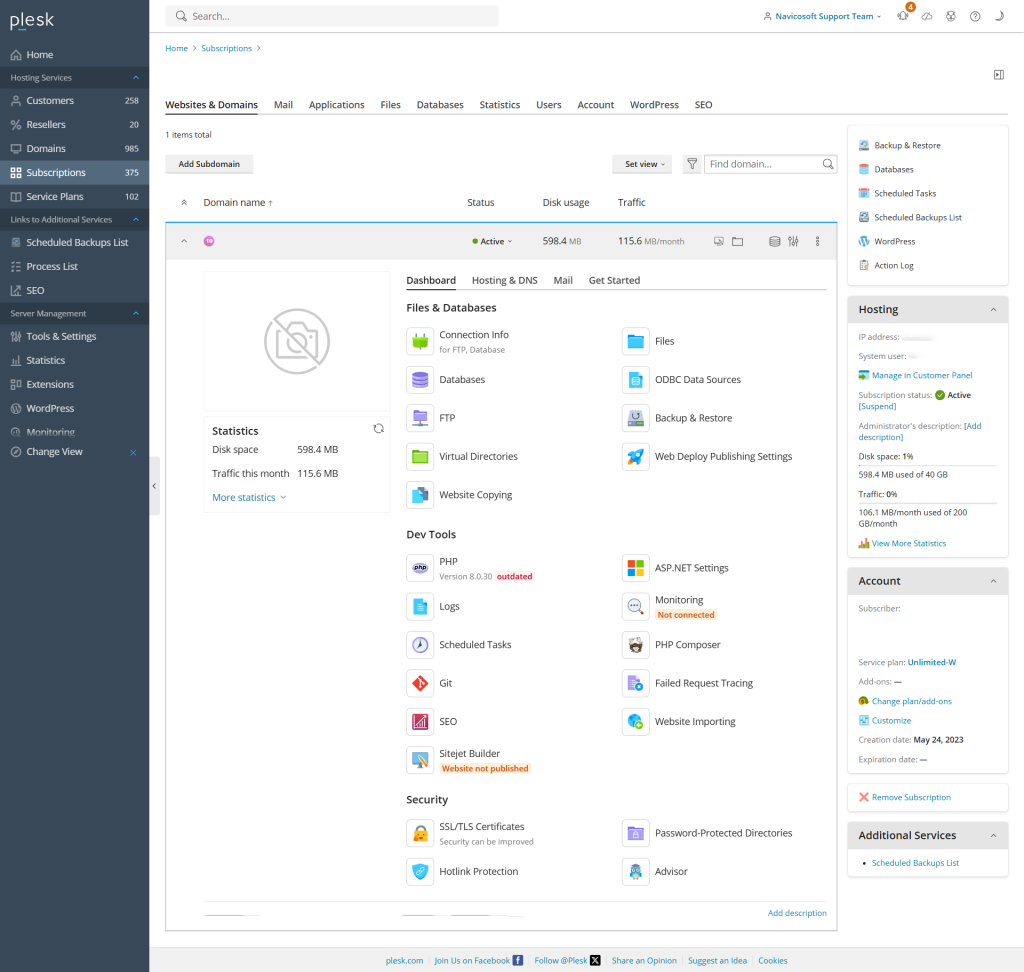Viewport: 1024px width, 972px height.
Task: Expand the More statistics section
Action: [x=249, y=497]
